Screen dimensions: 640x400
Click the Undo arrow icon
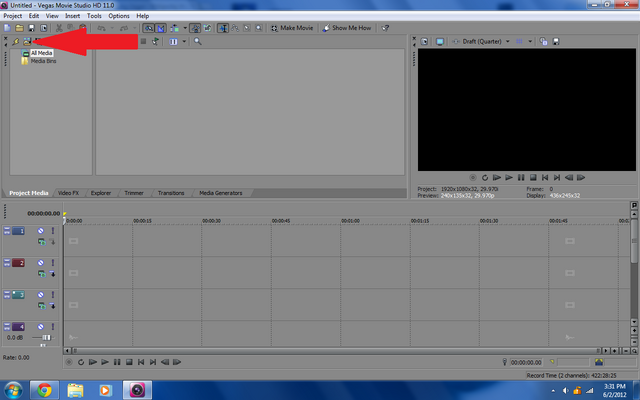coord(102,28)
